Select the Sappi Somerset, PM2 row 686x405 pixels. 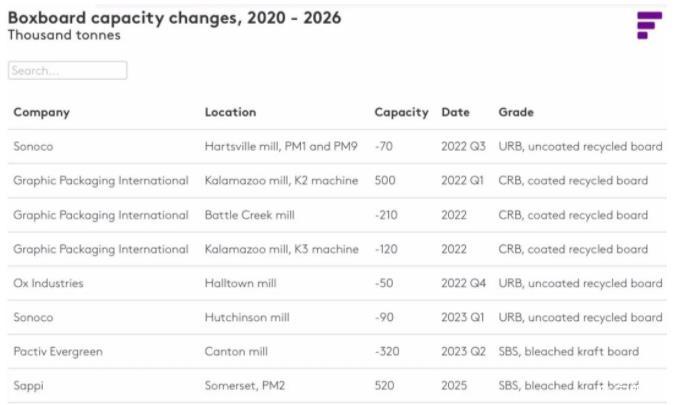pos(337,385)
